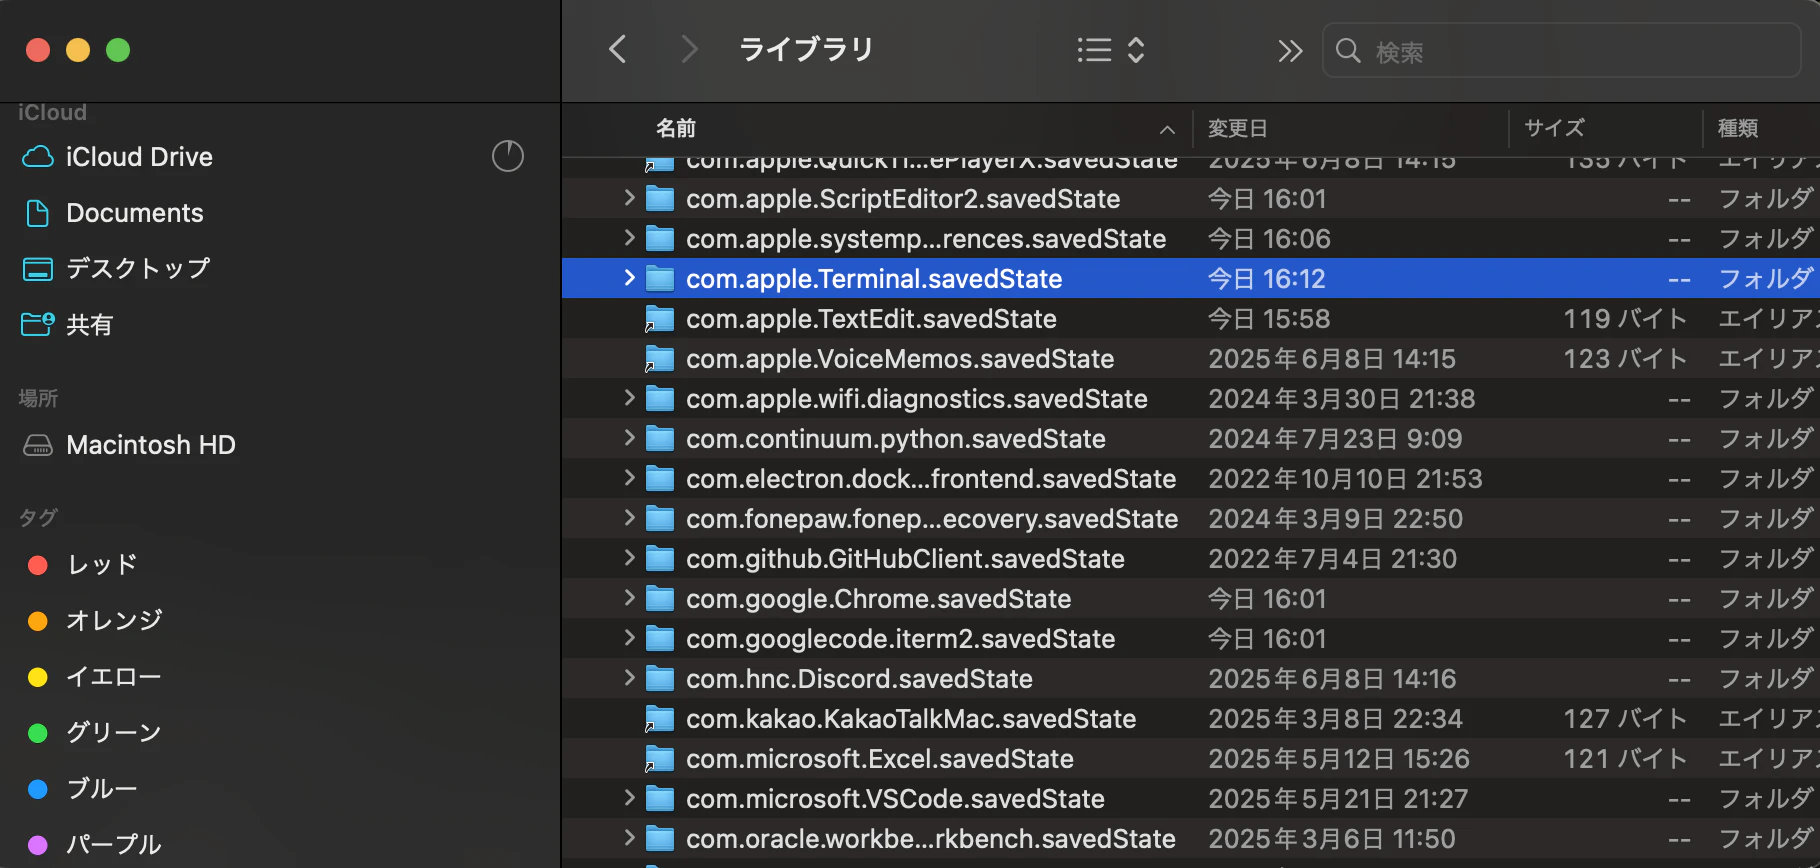This screenshot has height=868, width=1820.
Task: Select com.oracle.workbe...rkbench.savedState name
Action: (931, 839)
